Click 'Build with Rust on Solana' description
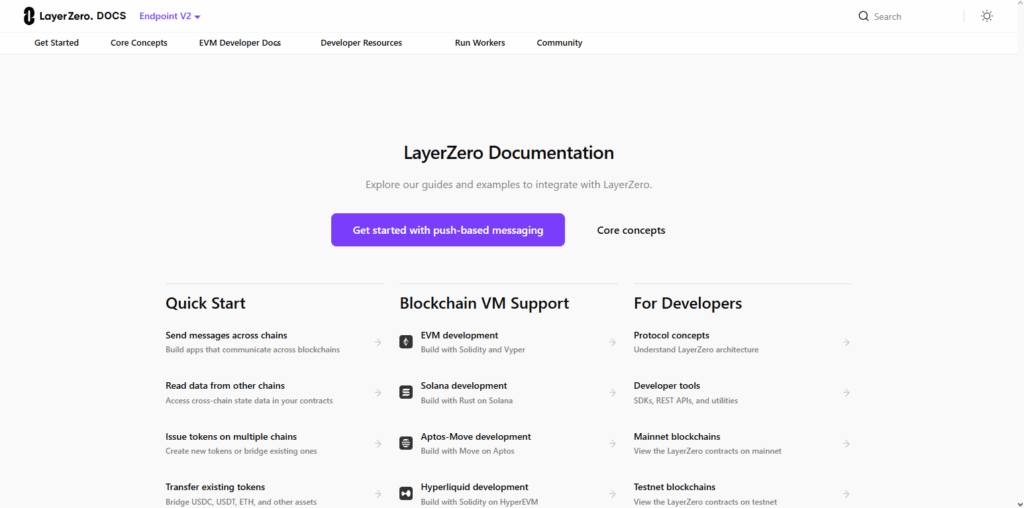The width and height of the screenshot is (1024, 508). (466, 401)
